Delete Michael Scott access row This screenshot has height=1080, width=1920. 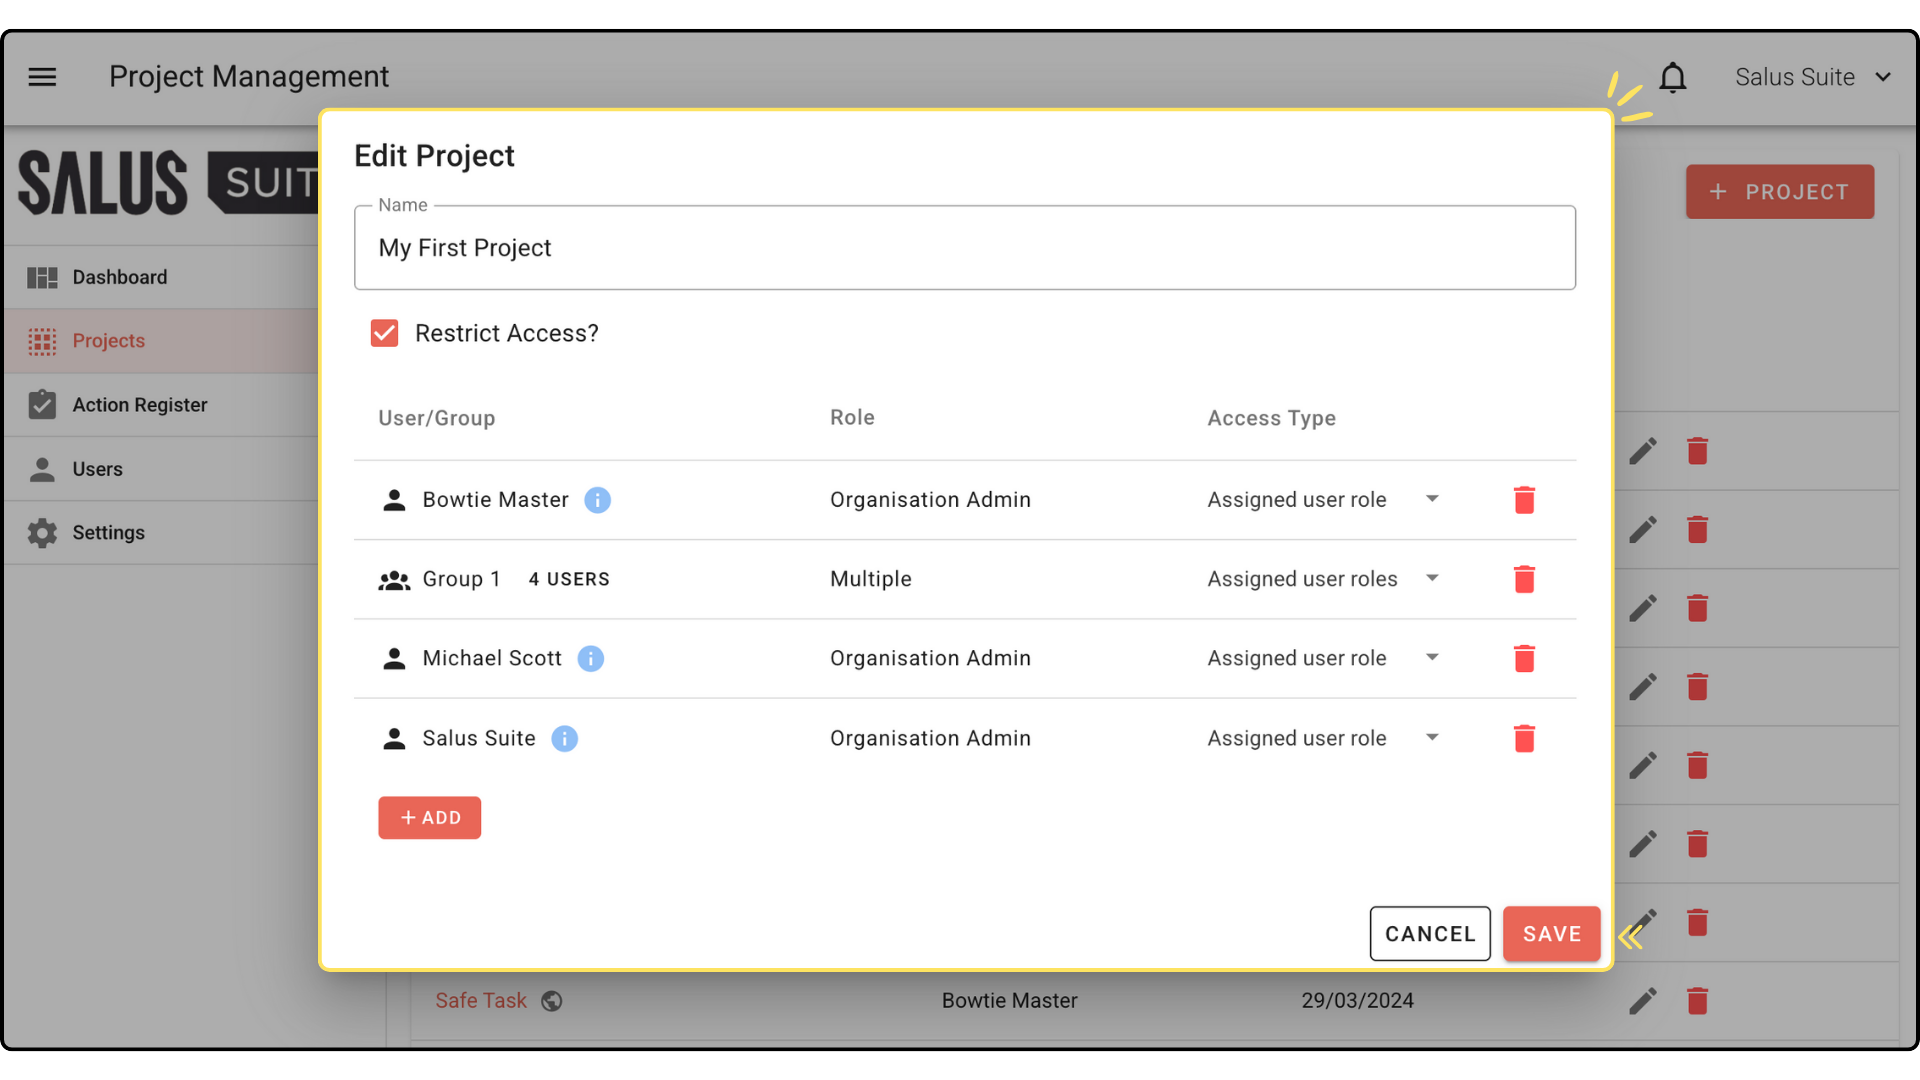(1523, 658)
